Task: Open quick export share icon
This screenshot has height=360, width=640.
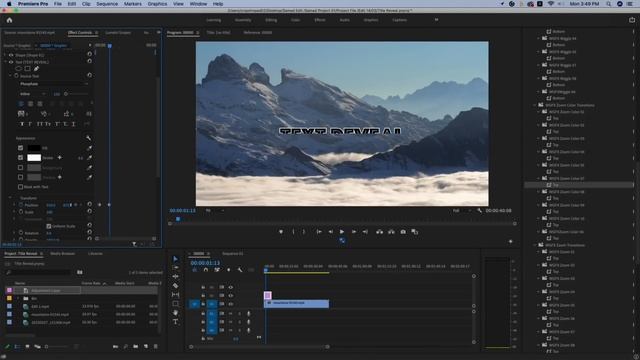Action: pos(632,20)
